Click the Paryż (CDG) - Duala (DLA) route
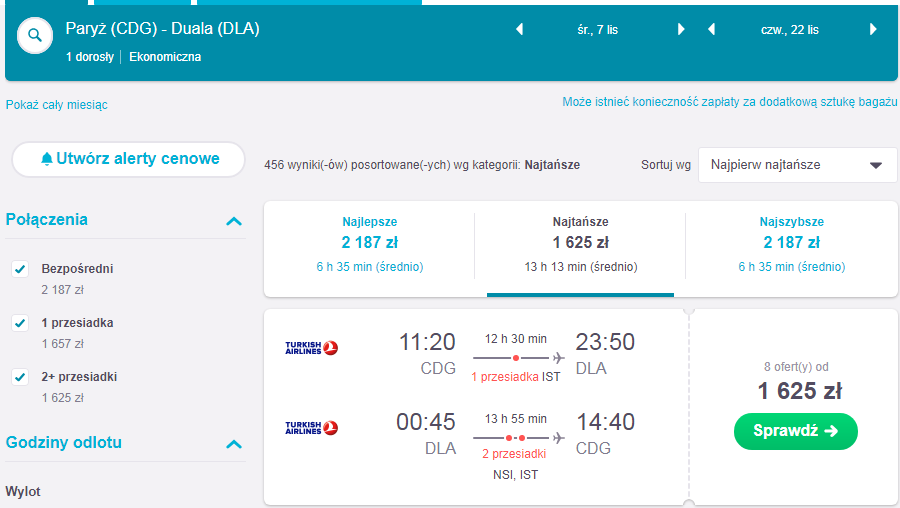Viewport: 900px width, 508px height. (x=162, y=29)
